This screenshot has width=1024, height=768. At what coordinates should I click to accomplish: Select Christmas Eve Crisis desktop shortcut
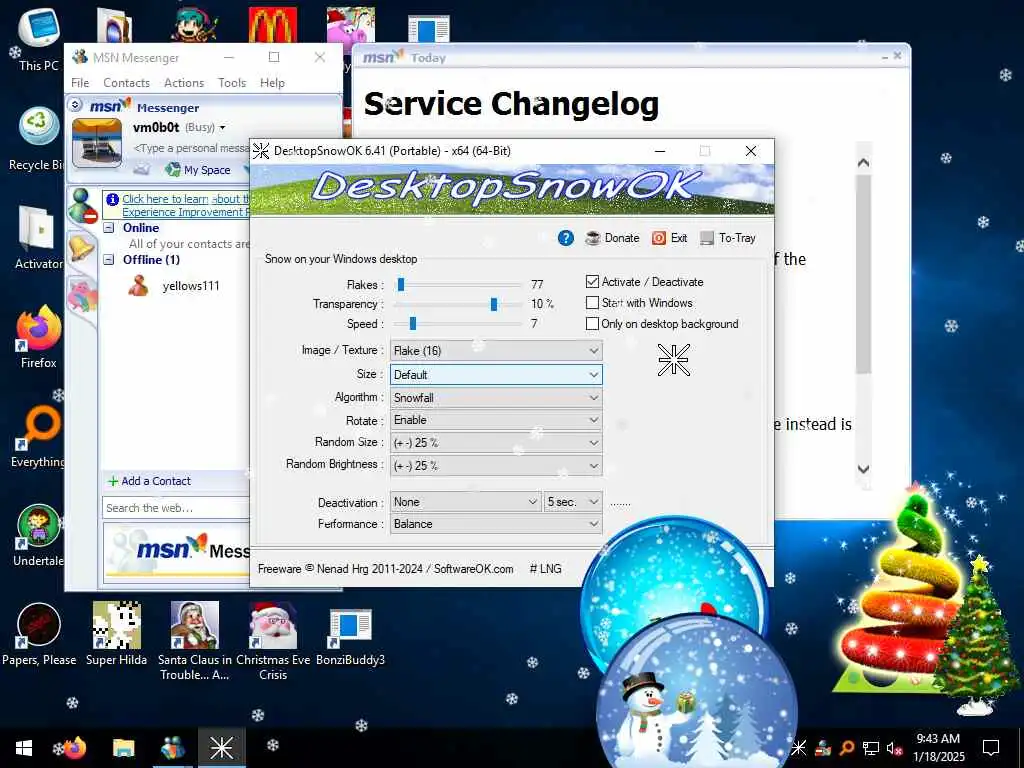pos(273,641)
